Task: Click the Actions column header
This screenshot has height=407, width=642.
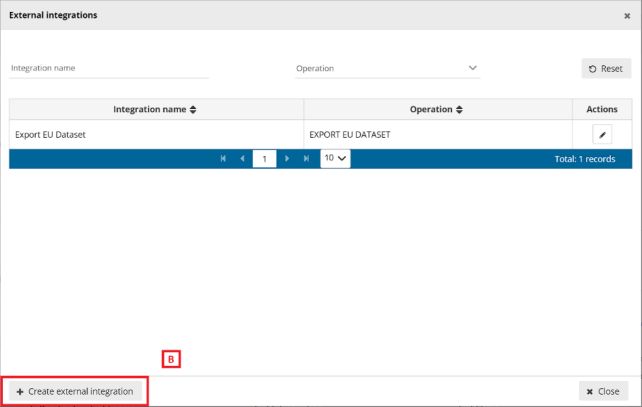Action: [602, 109]
